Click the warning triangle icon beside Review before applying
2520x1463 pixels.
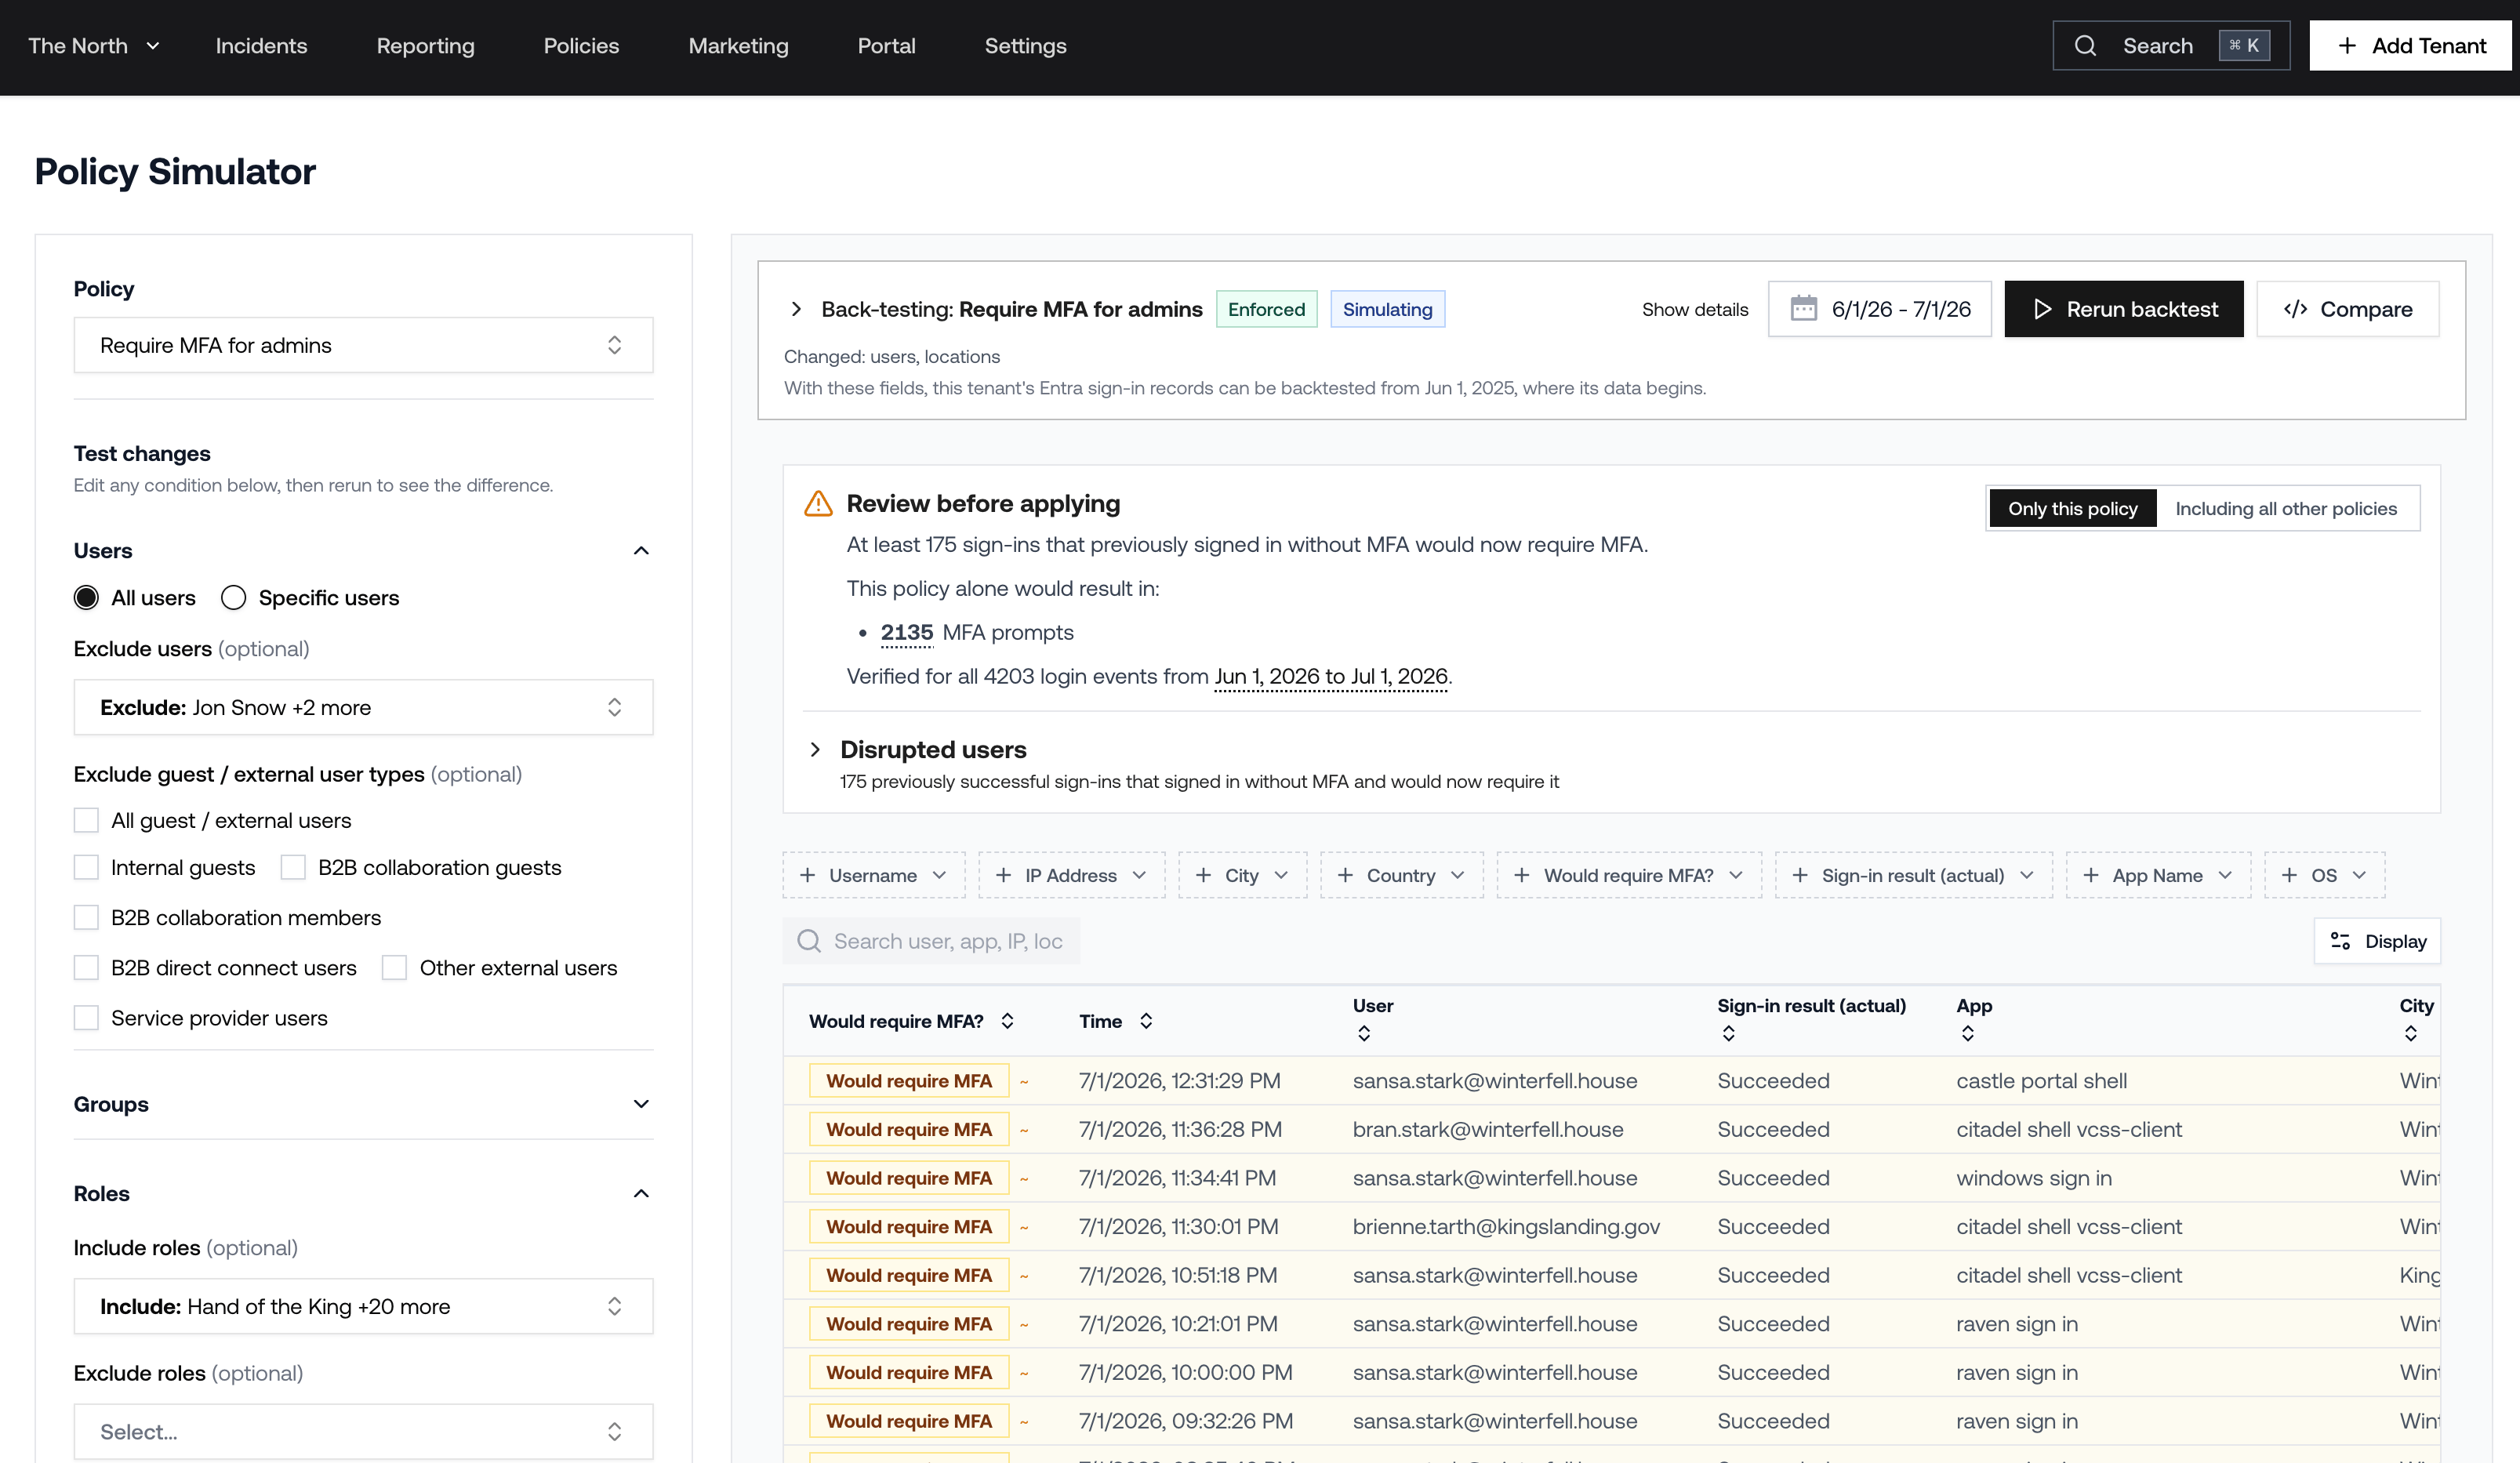(818, 503)
